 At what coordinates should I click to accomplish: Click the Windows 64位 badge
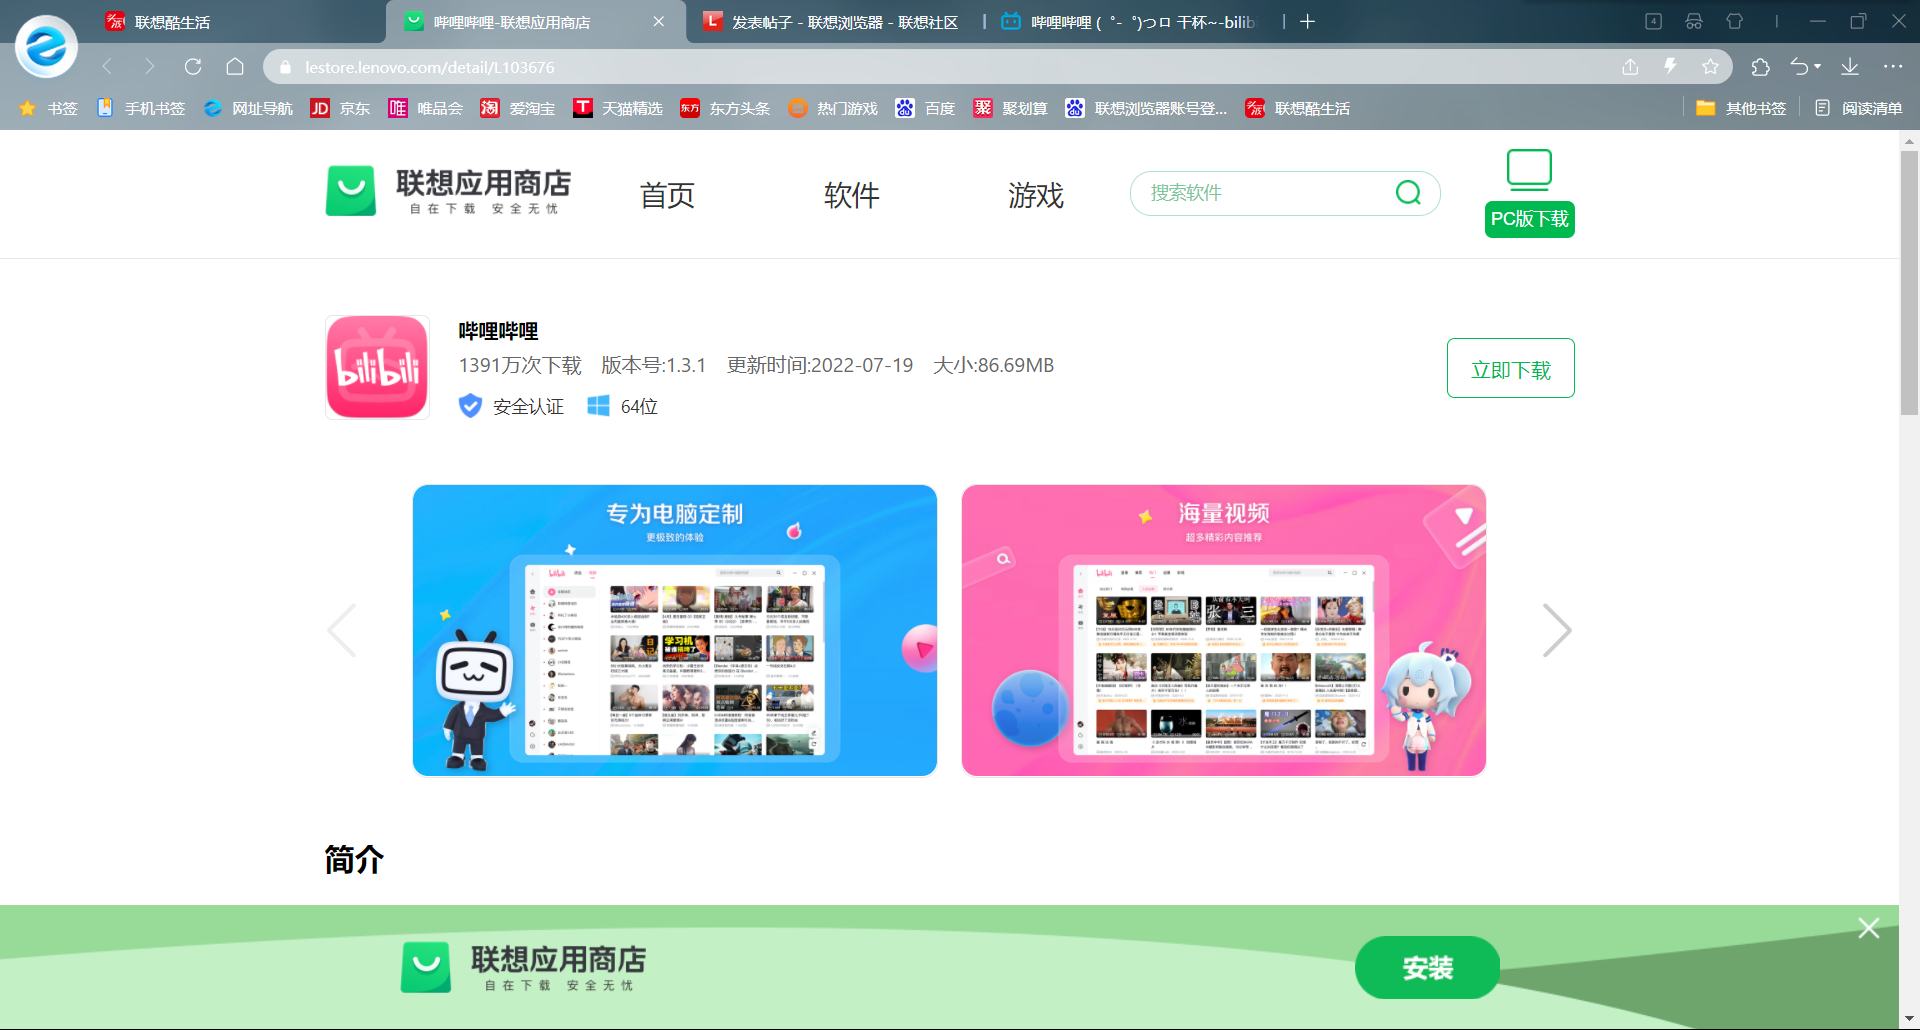622,406
